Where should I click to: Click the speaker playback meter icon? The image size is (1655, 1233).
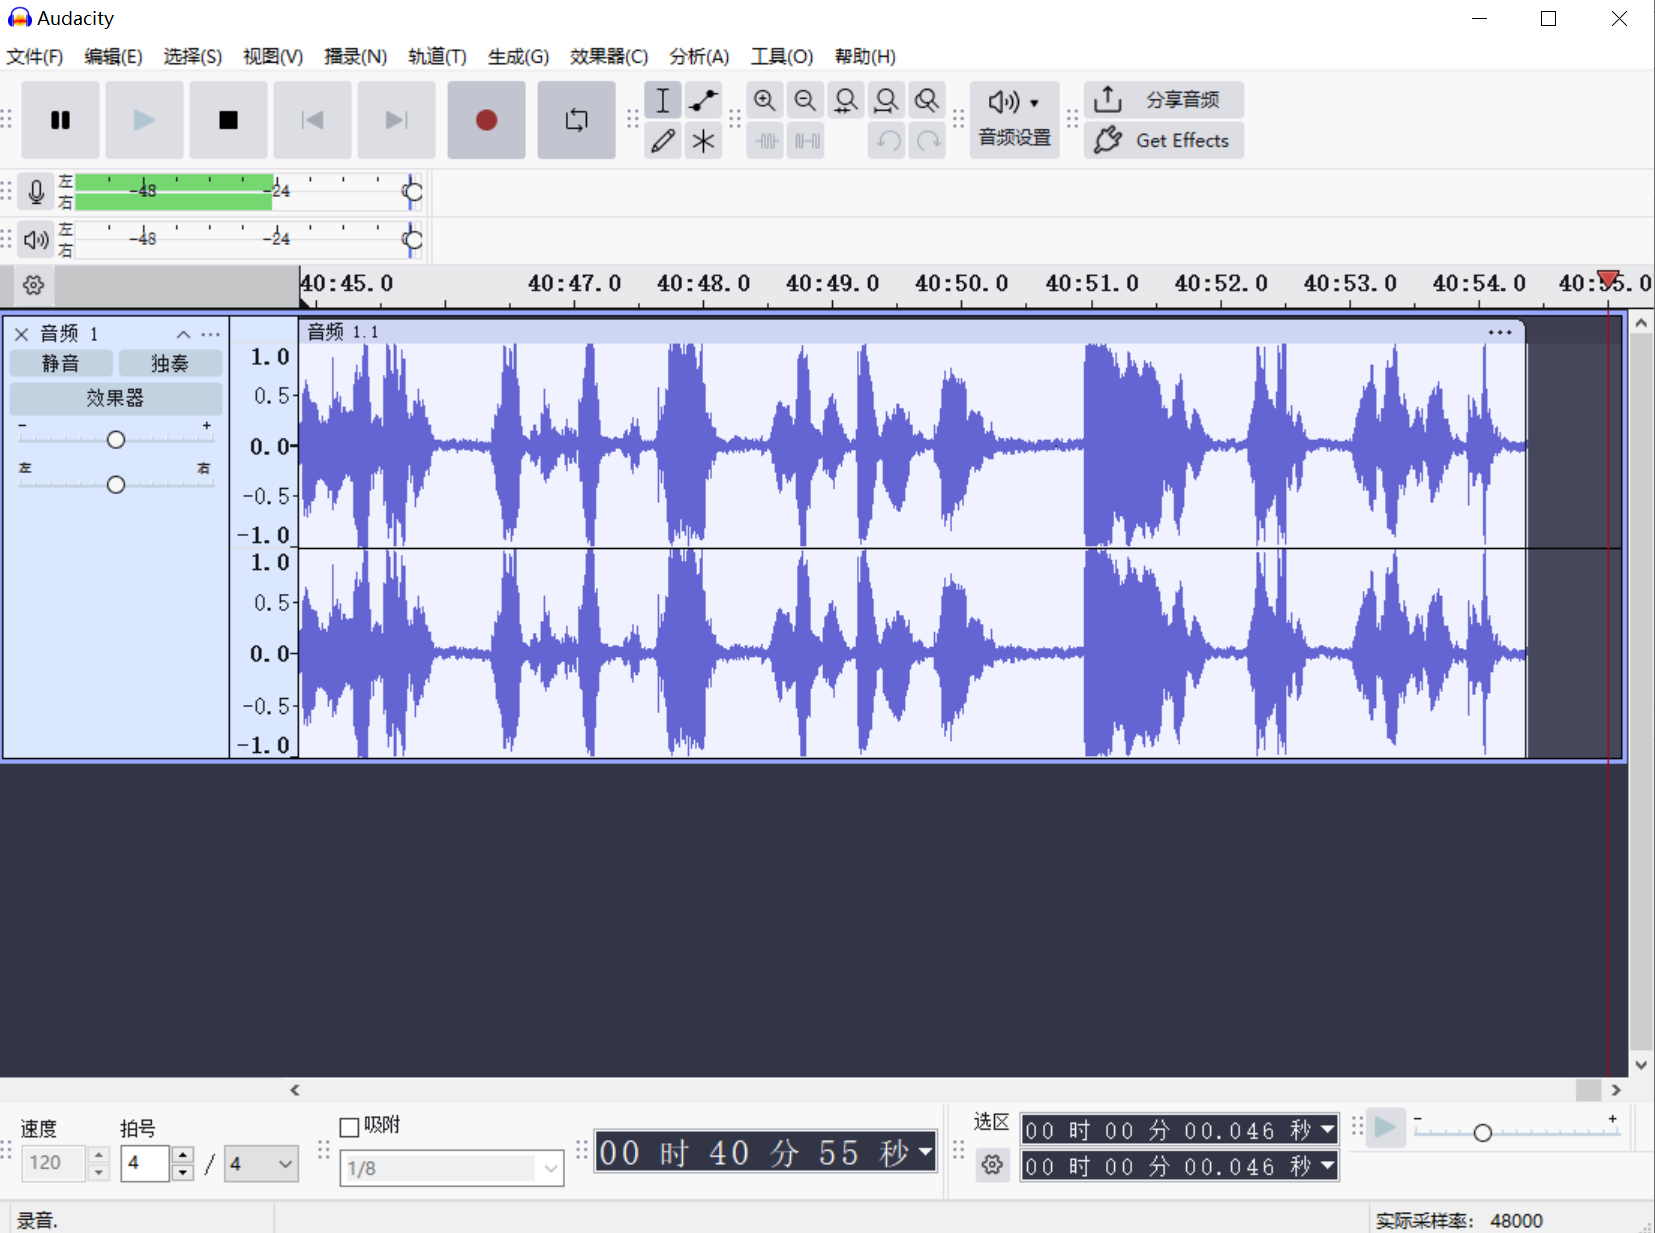pos(36,239)
